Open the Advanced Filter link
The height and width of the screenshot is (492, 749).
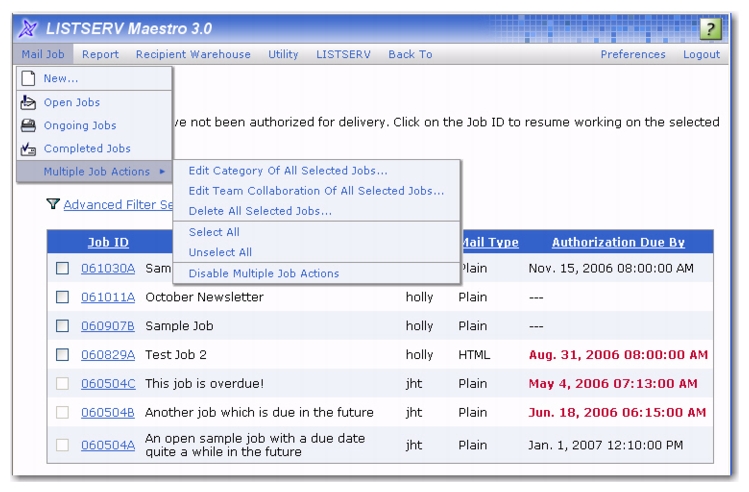point(118,204)
